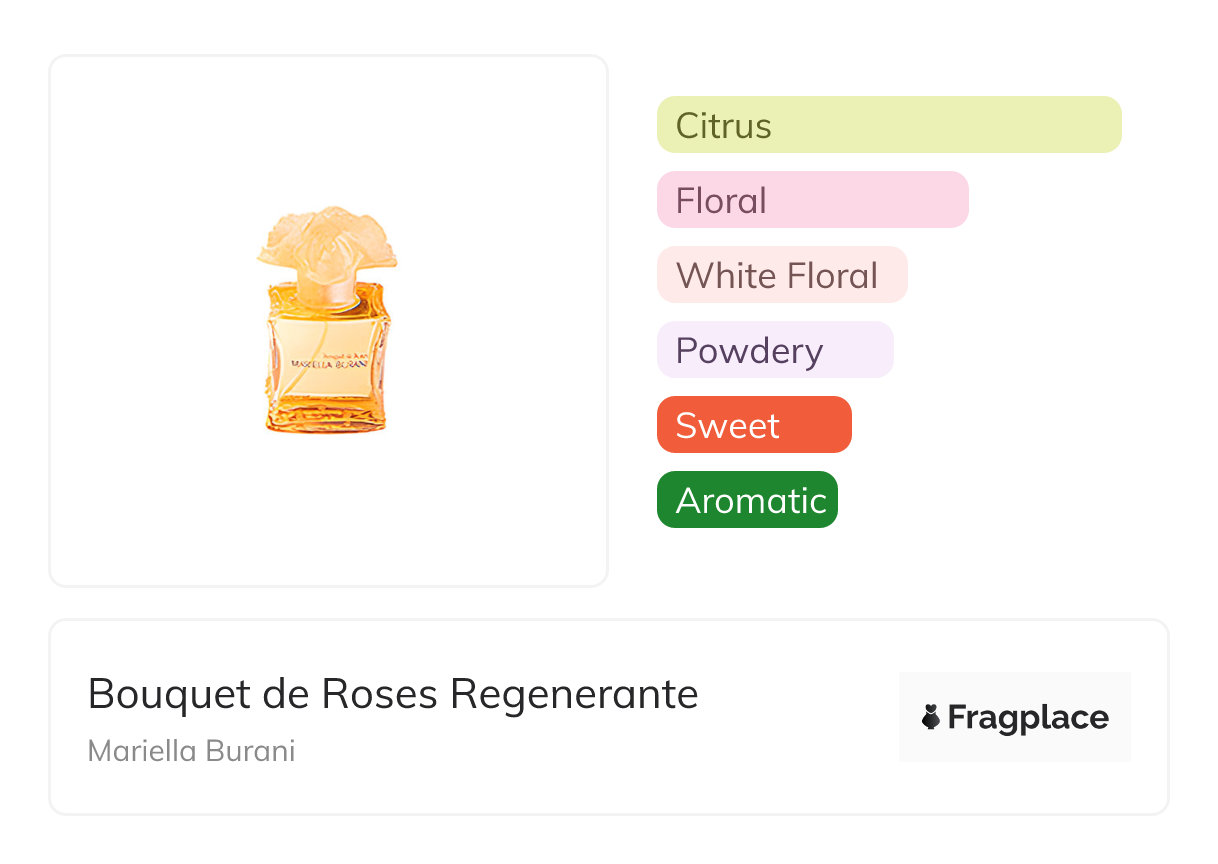Click the Fragplace wordmark text
This screenshot has height=864, width=1218.
(x=1028, y=717)
